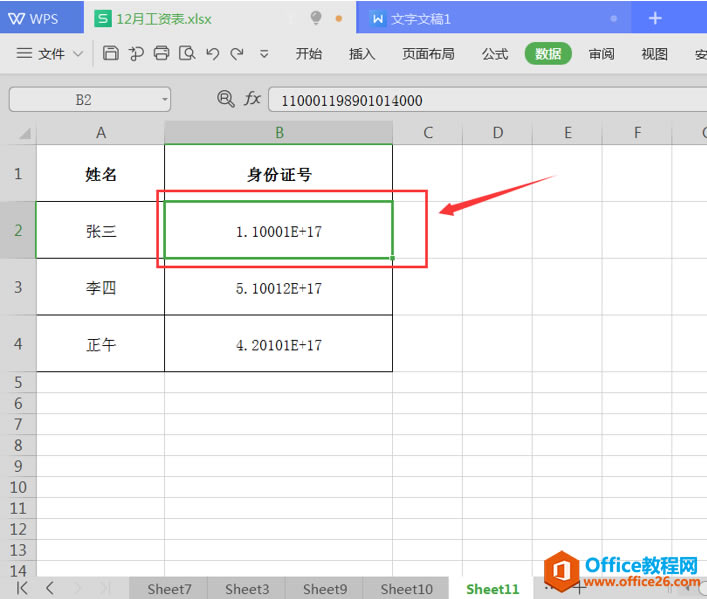Click the 姓名 header cell
Viewport: 707px width, 599px height.
coord(101,174)
